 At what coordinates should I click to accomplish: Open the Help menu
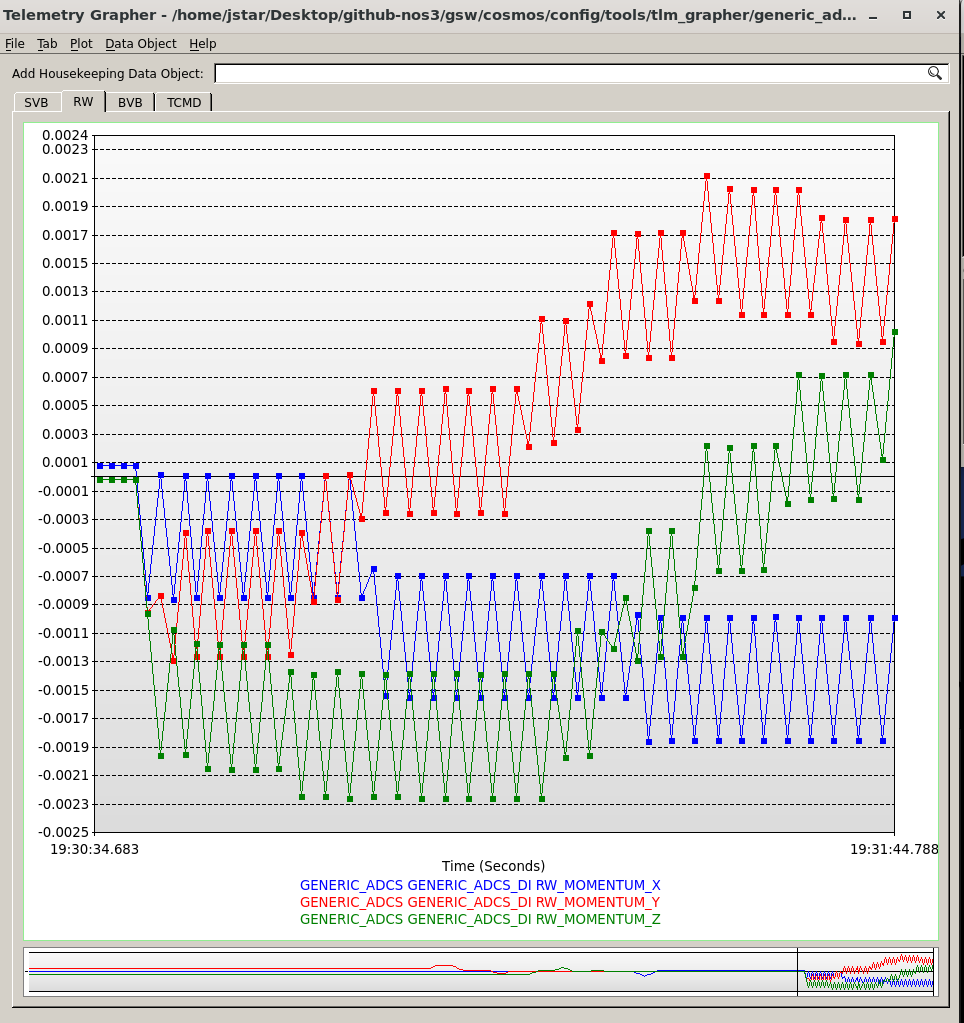[x=203, y=44]
